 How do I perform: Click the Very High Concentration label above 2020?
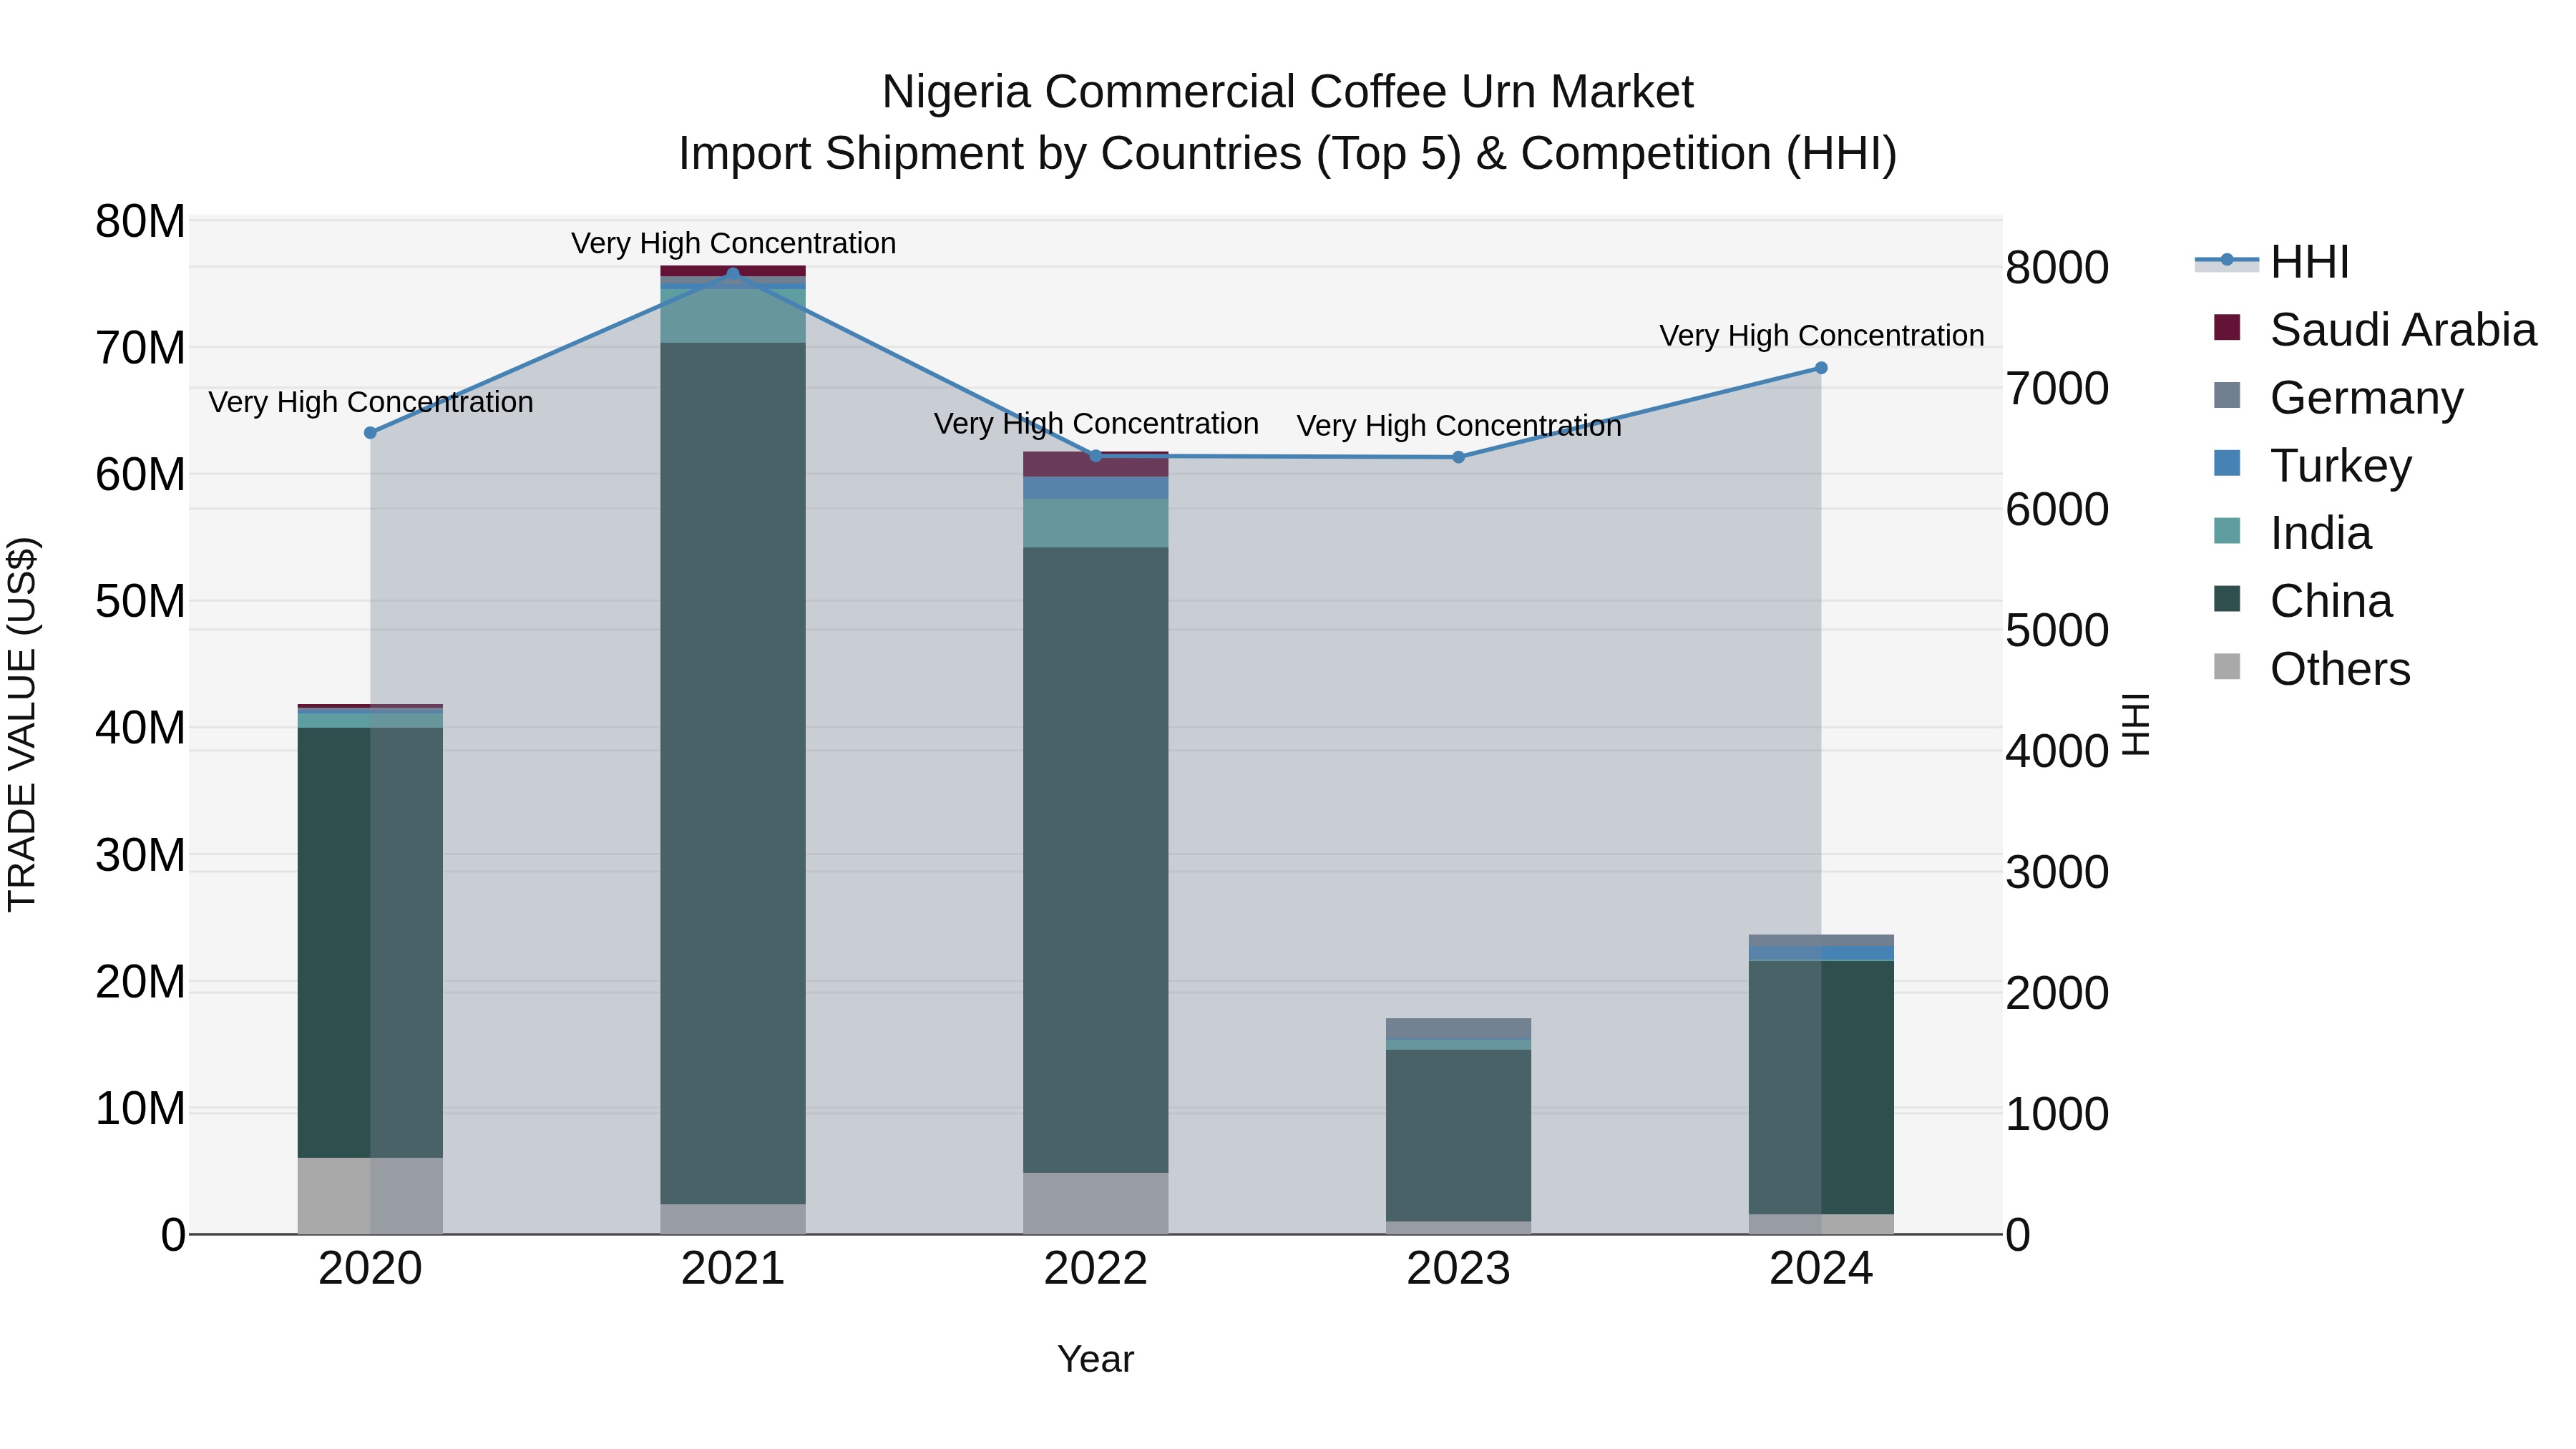[x=371, y=402]
